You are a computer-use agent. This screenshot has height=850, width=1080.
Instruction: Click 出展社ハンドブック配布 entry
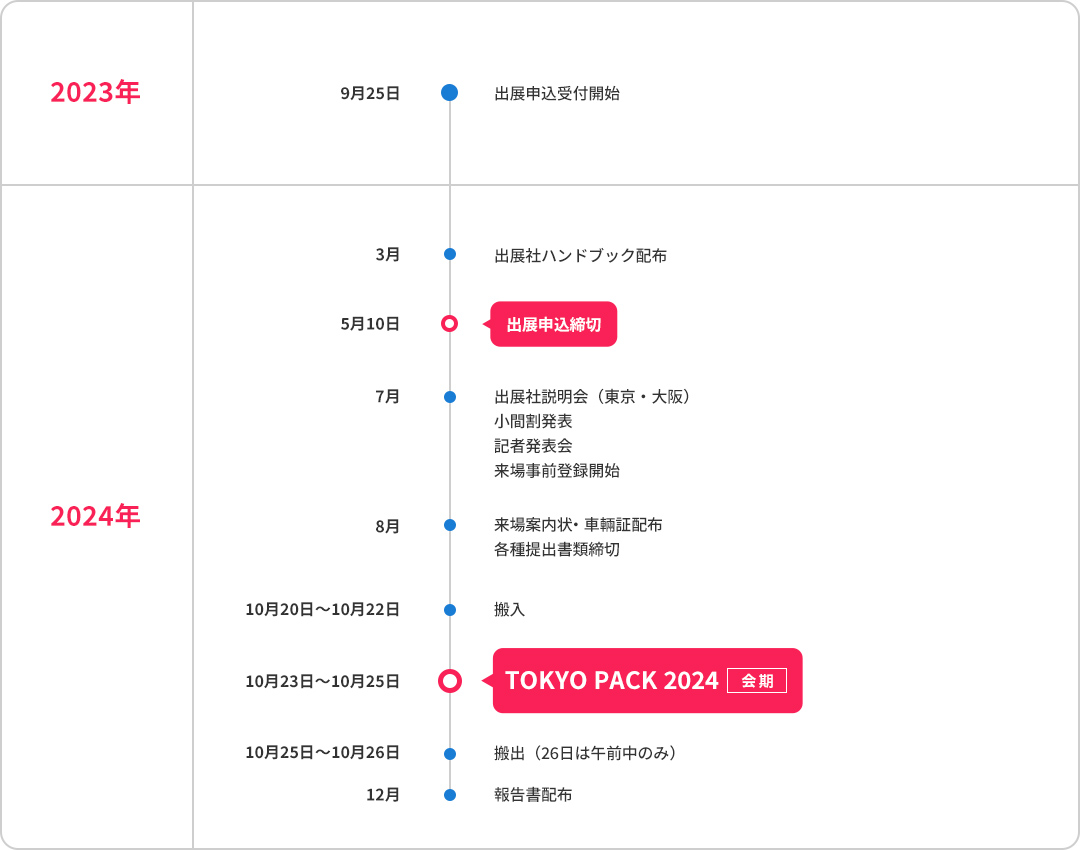[x=580, y=256]
